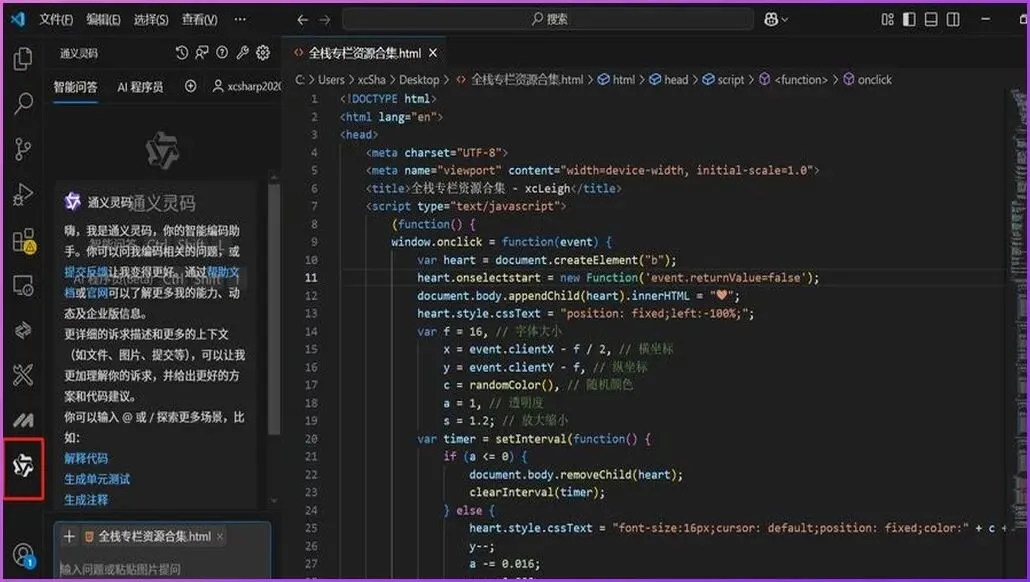Click onclick in breadcrumb
The width and height of the screenshot is (1030, 582).
[x=867, y=79]
